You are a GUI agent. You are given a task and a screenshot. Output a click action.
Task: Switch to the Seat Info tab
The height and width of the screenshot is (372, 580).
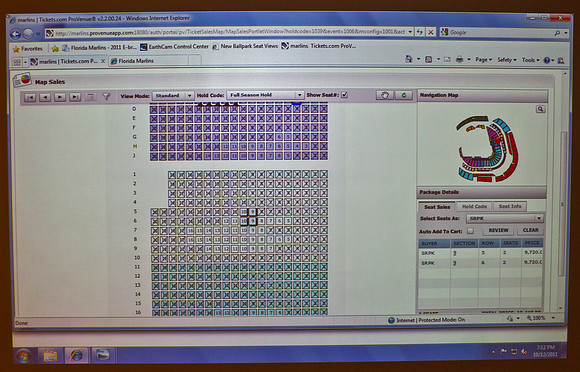(510, 206)
